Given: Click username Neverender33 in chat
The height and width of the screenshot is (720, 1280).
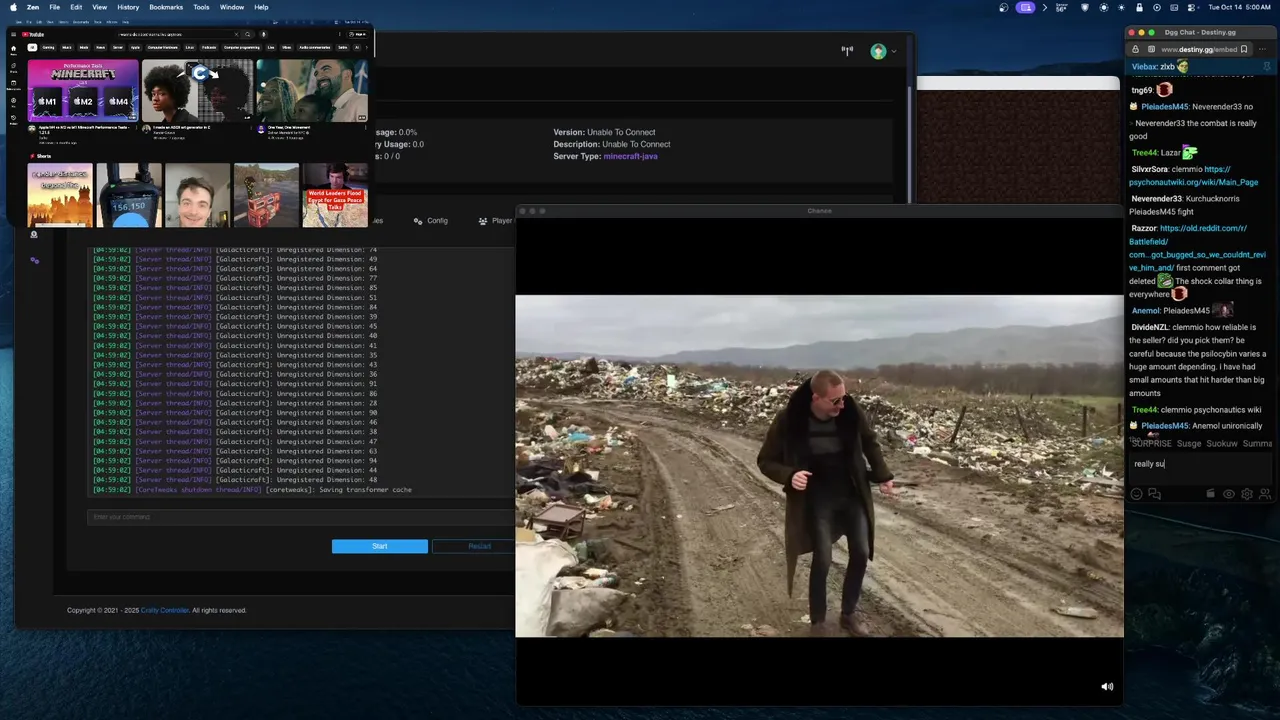Looking at the screenshot, I should click(1156, 199).
